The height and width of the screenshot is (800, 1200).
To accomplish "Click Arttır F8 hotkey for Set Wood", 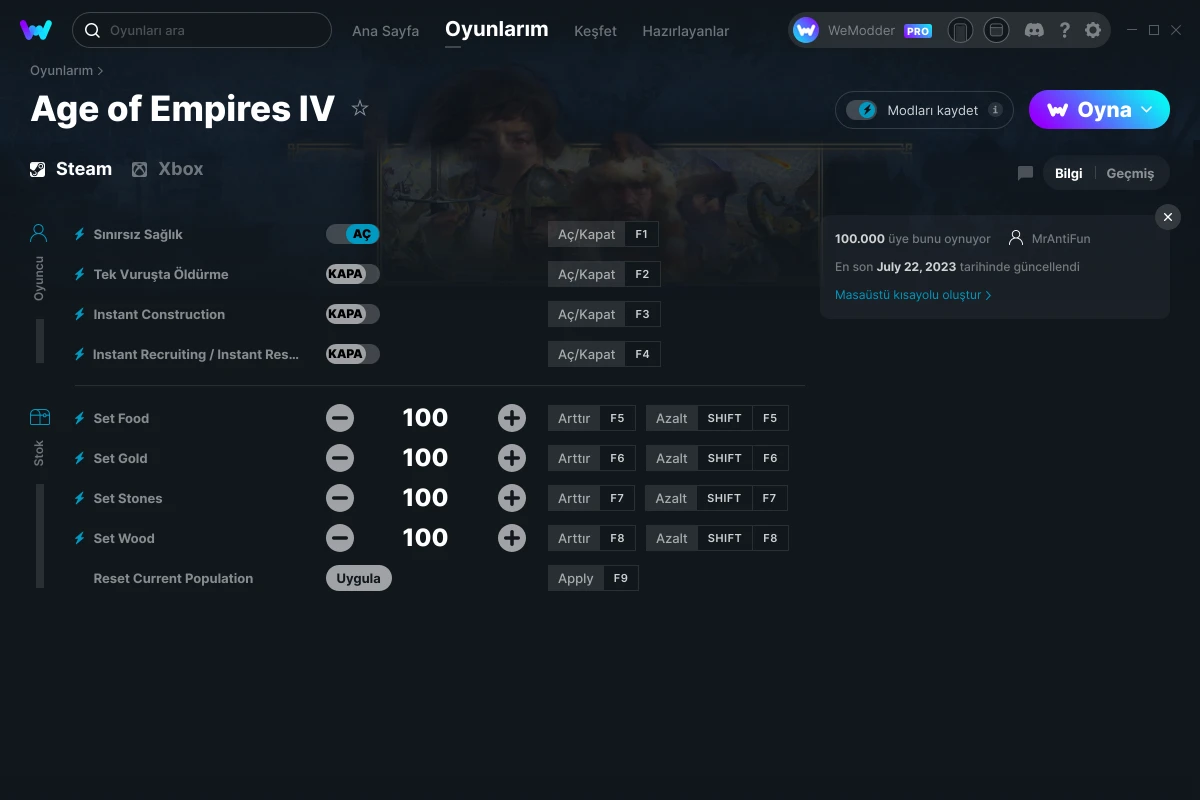I will 593,538.
